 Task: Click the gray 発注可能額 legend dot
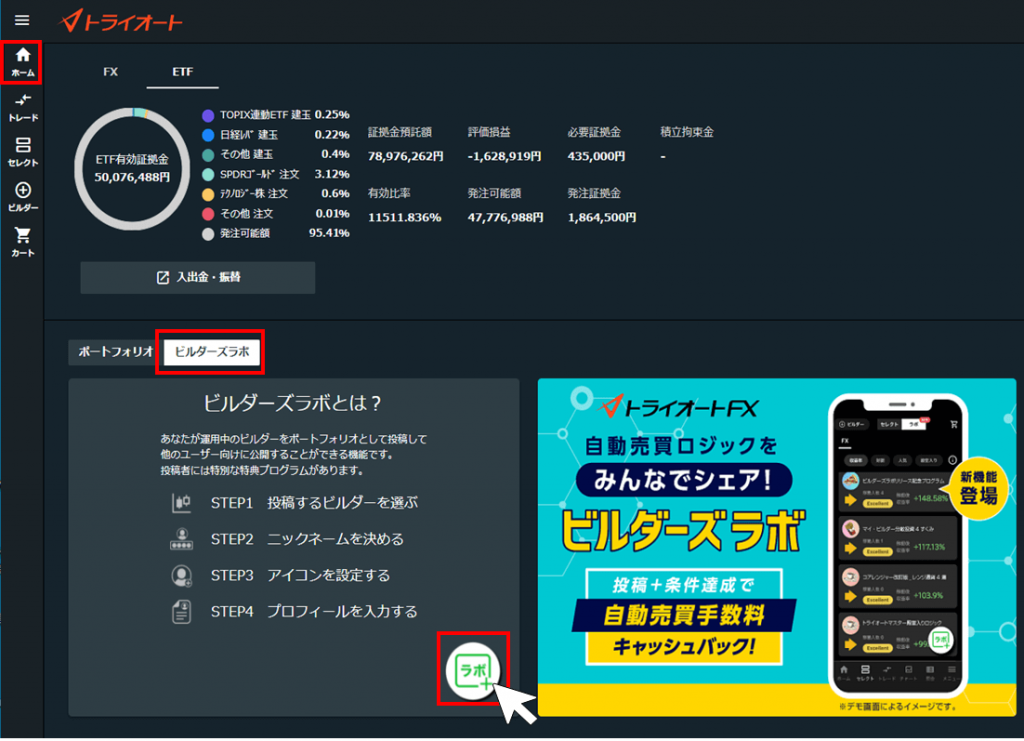point(208,234)
